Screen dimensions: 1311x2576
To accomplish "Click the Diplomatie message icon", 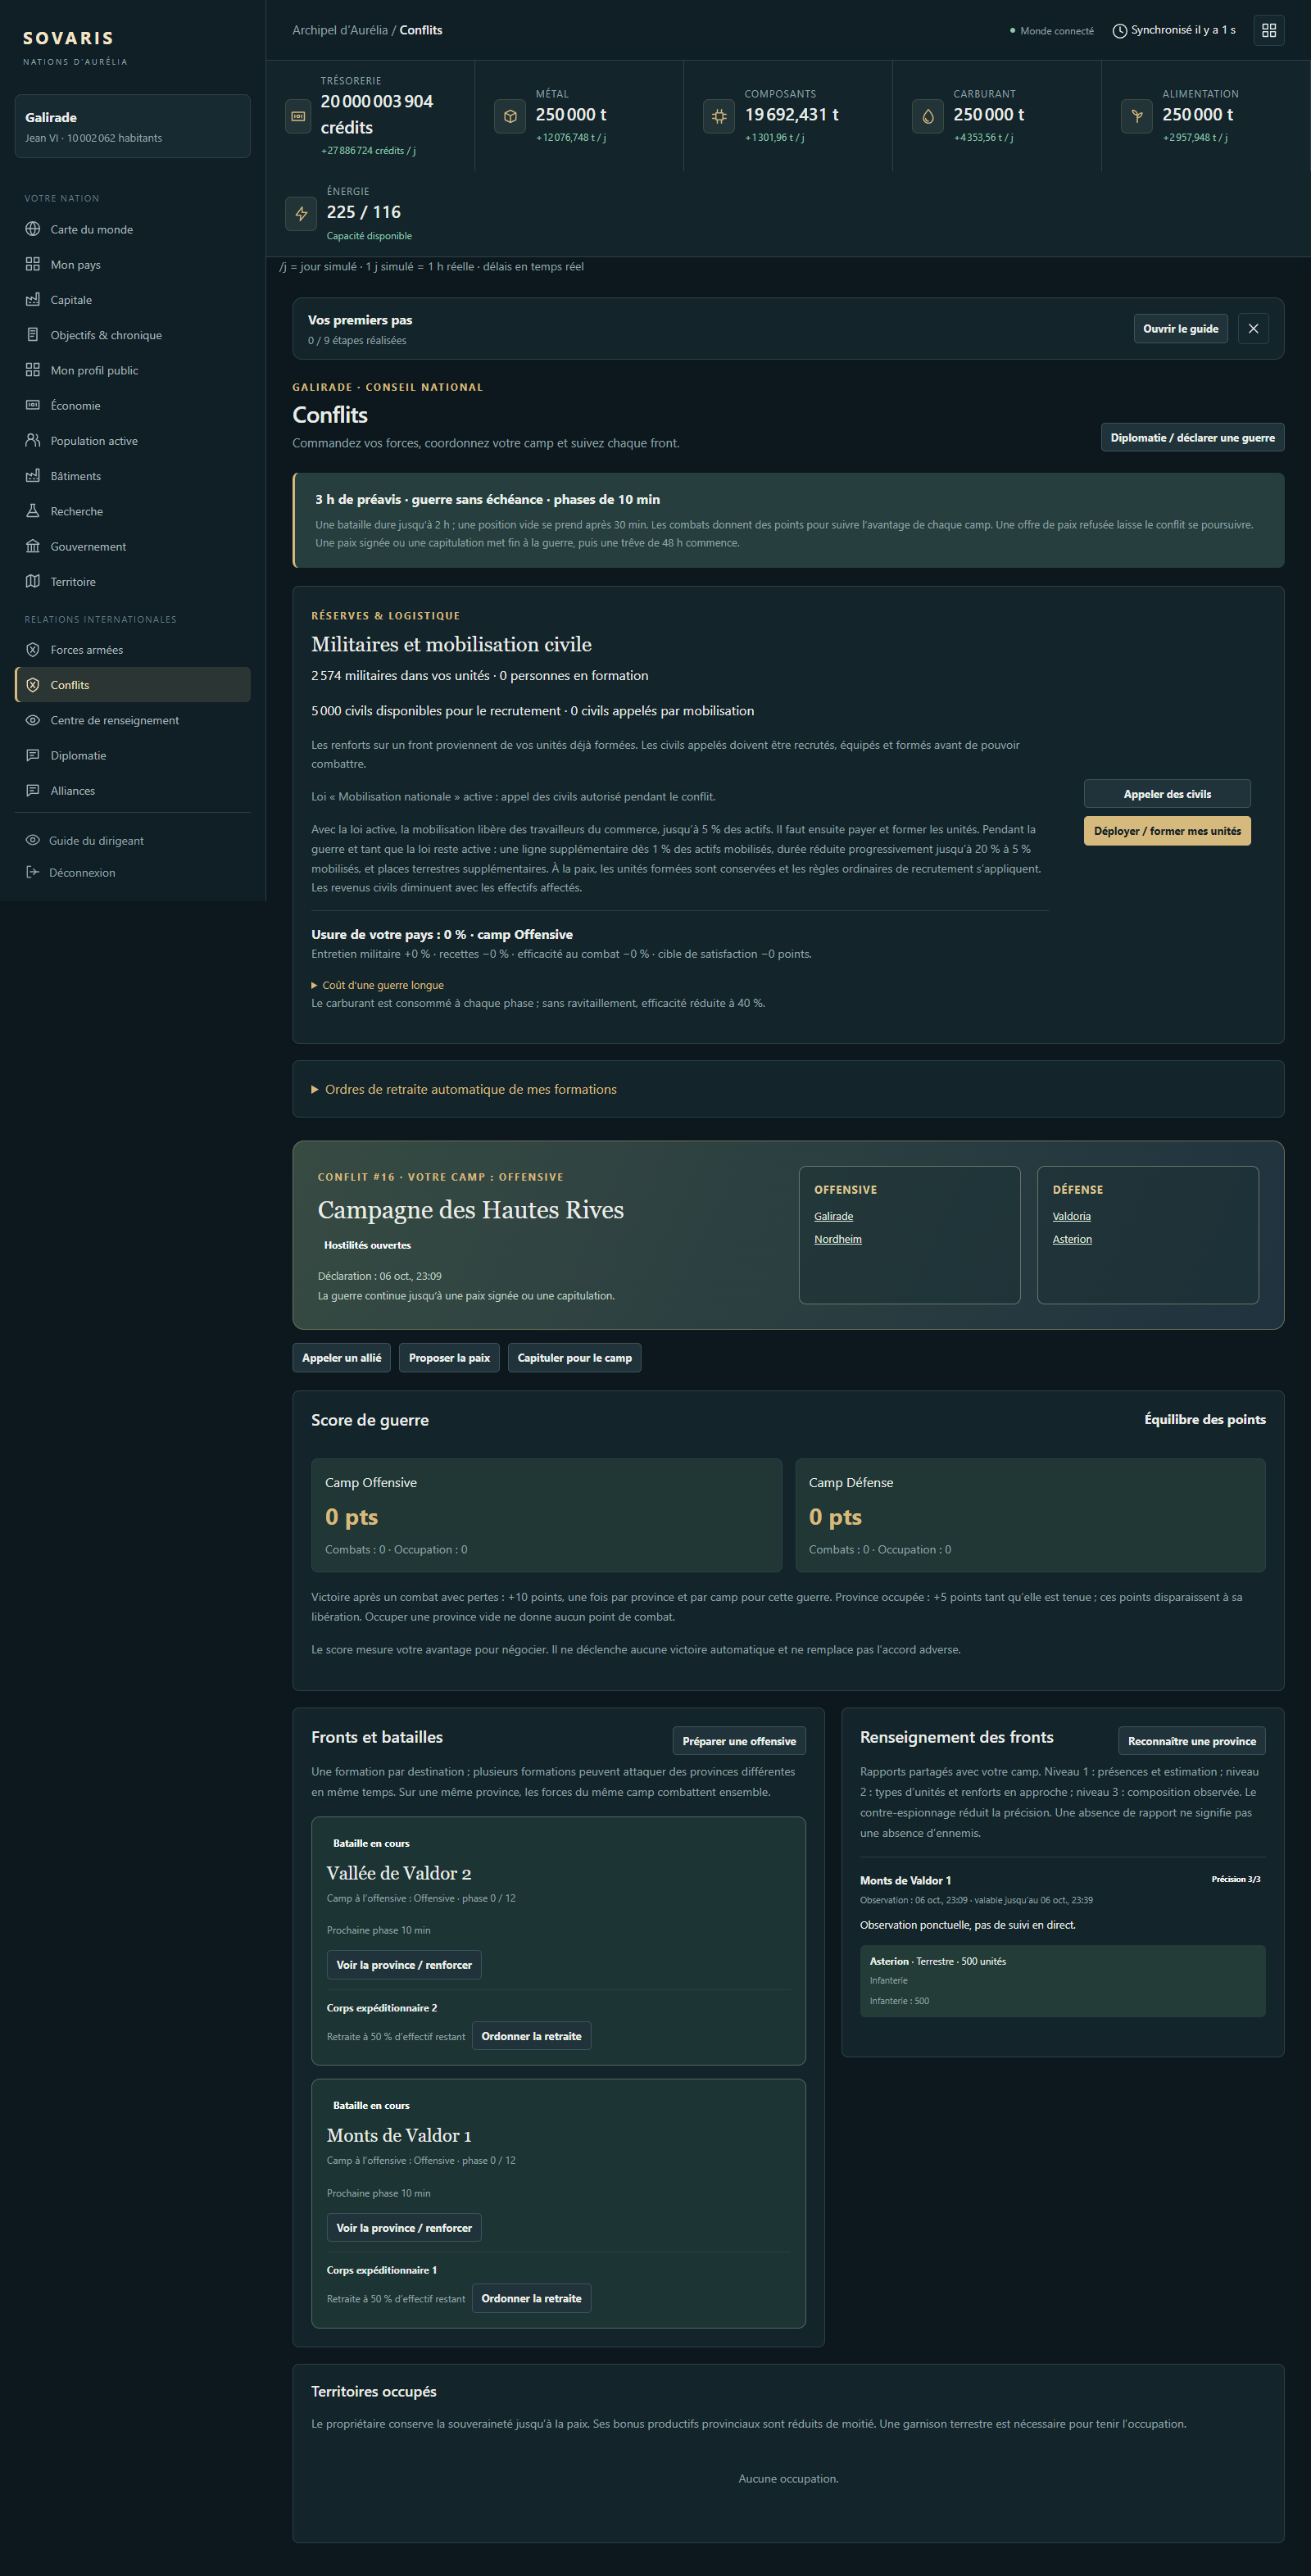I will (33, 755).
